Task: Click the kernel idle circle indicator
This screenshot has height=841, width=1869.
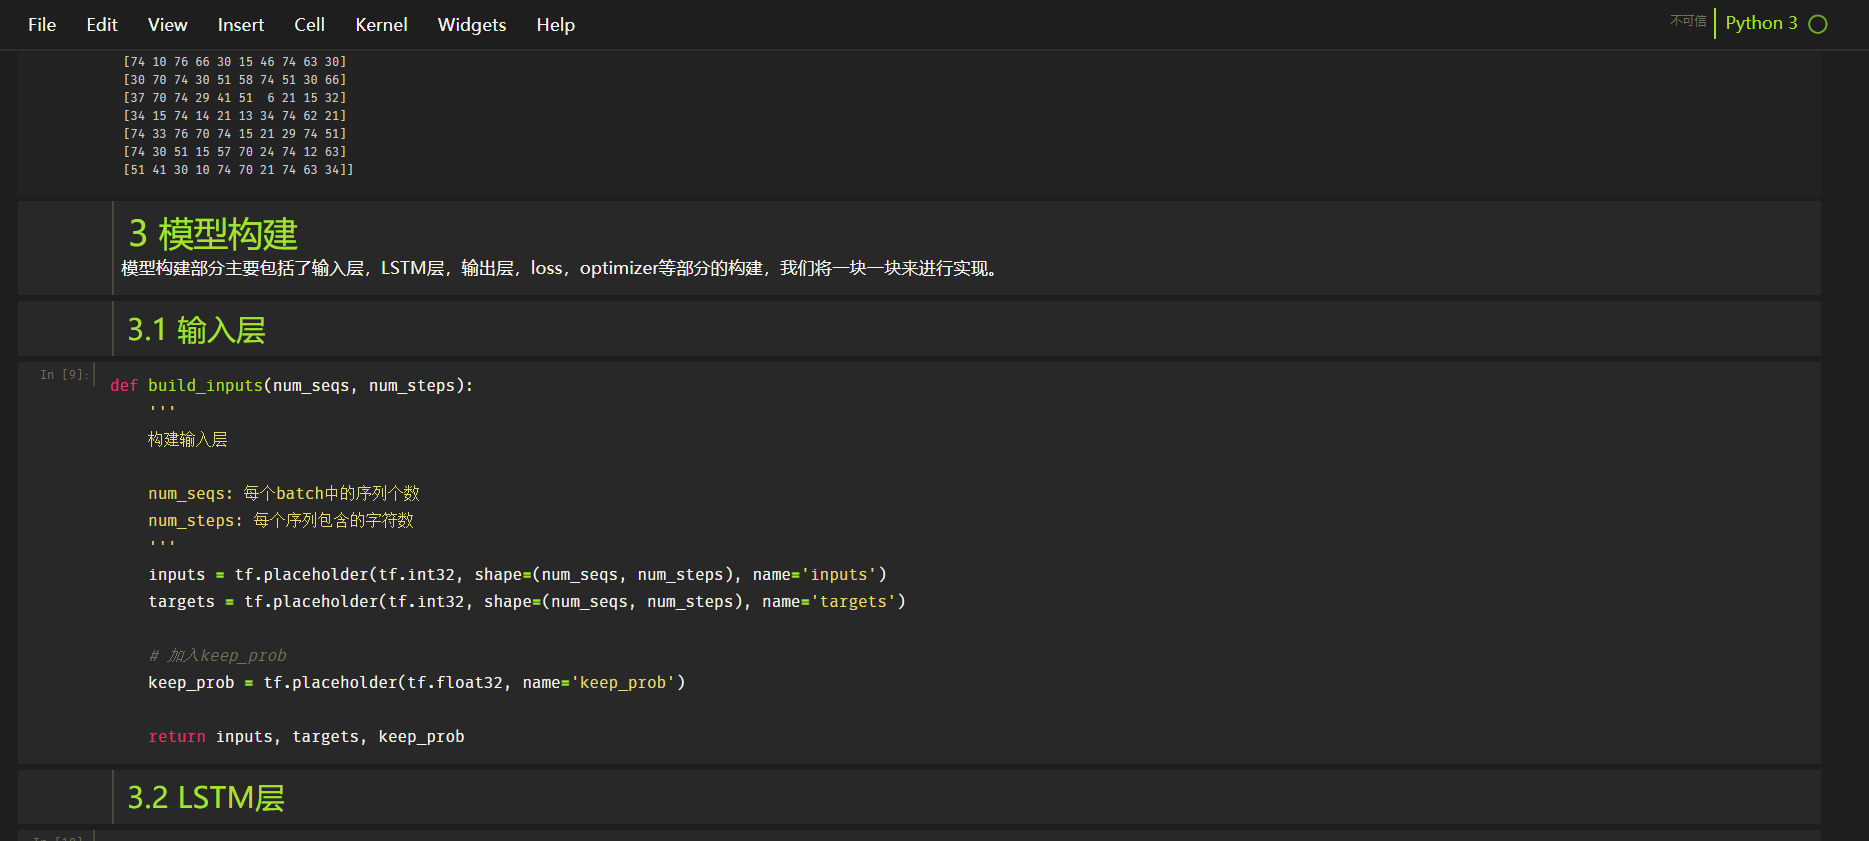Action: tap(1818, 24)
